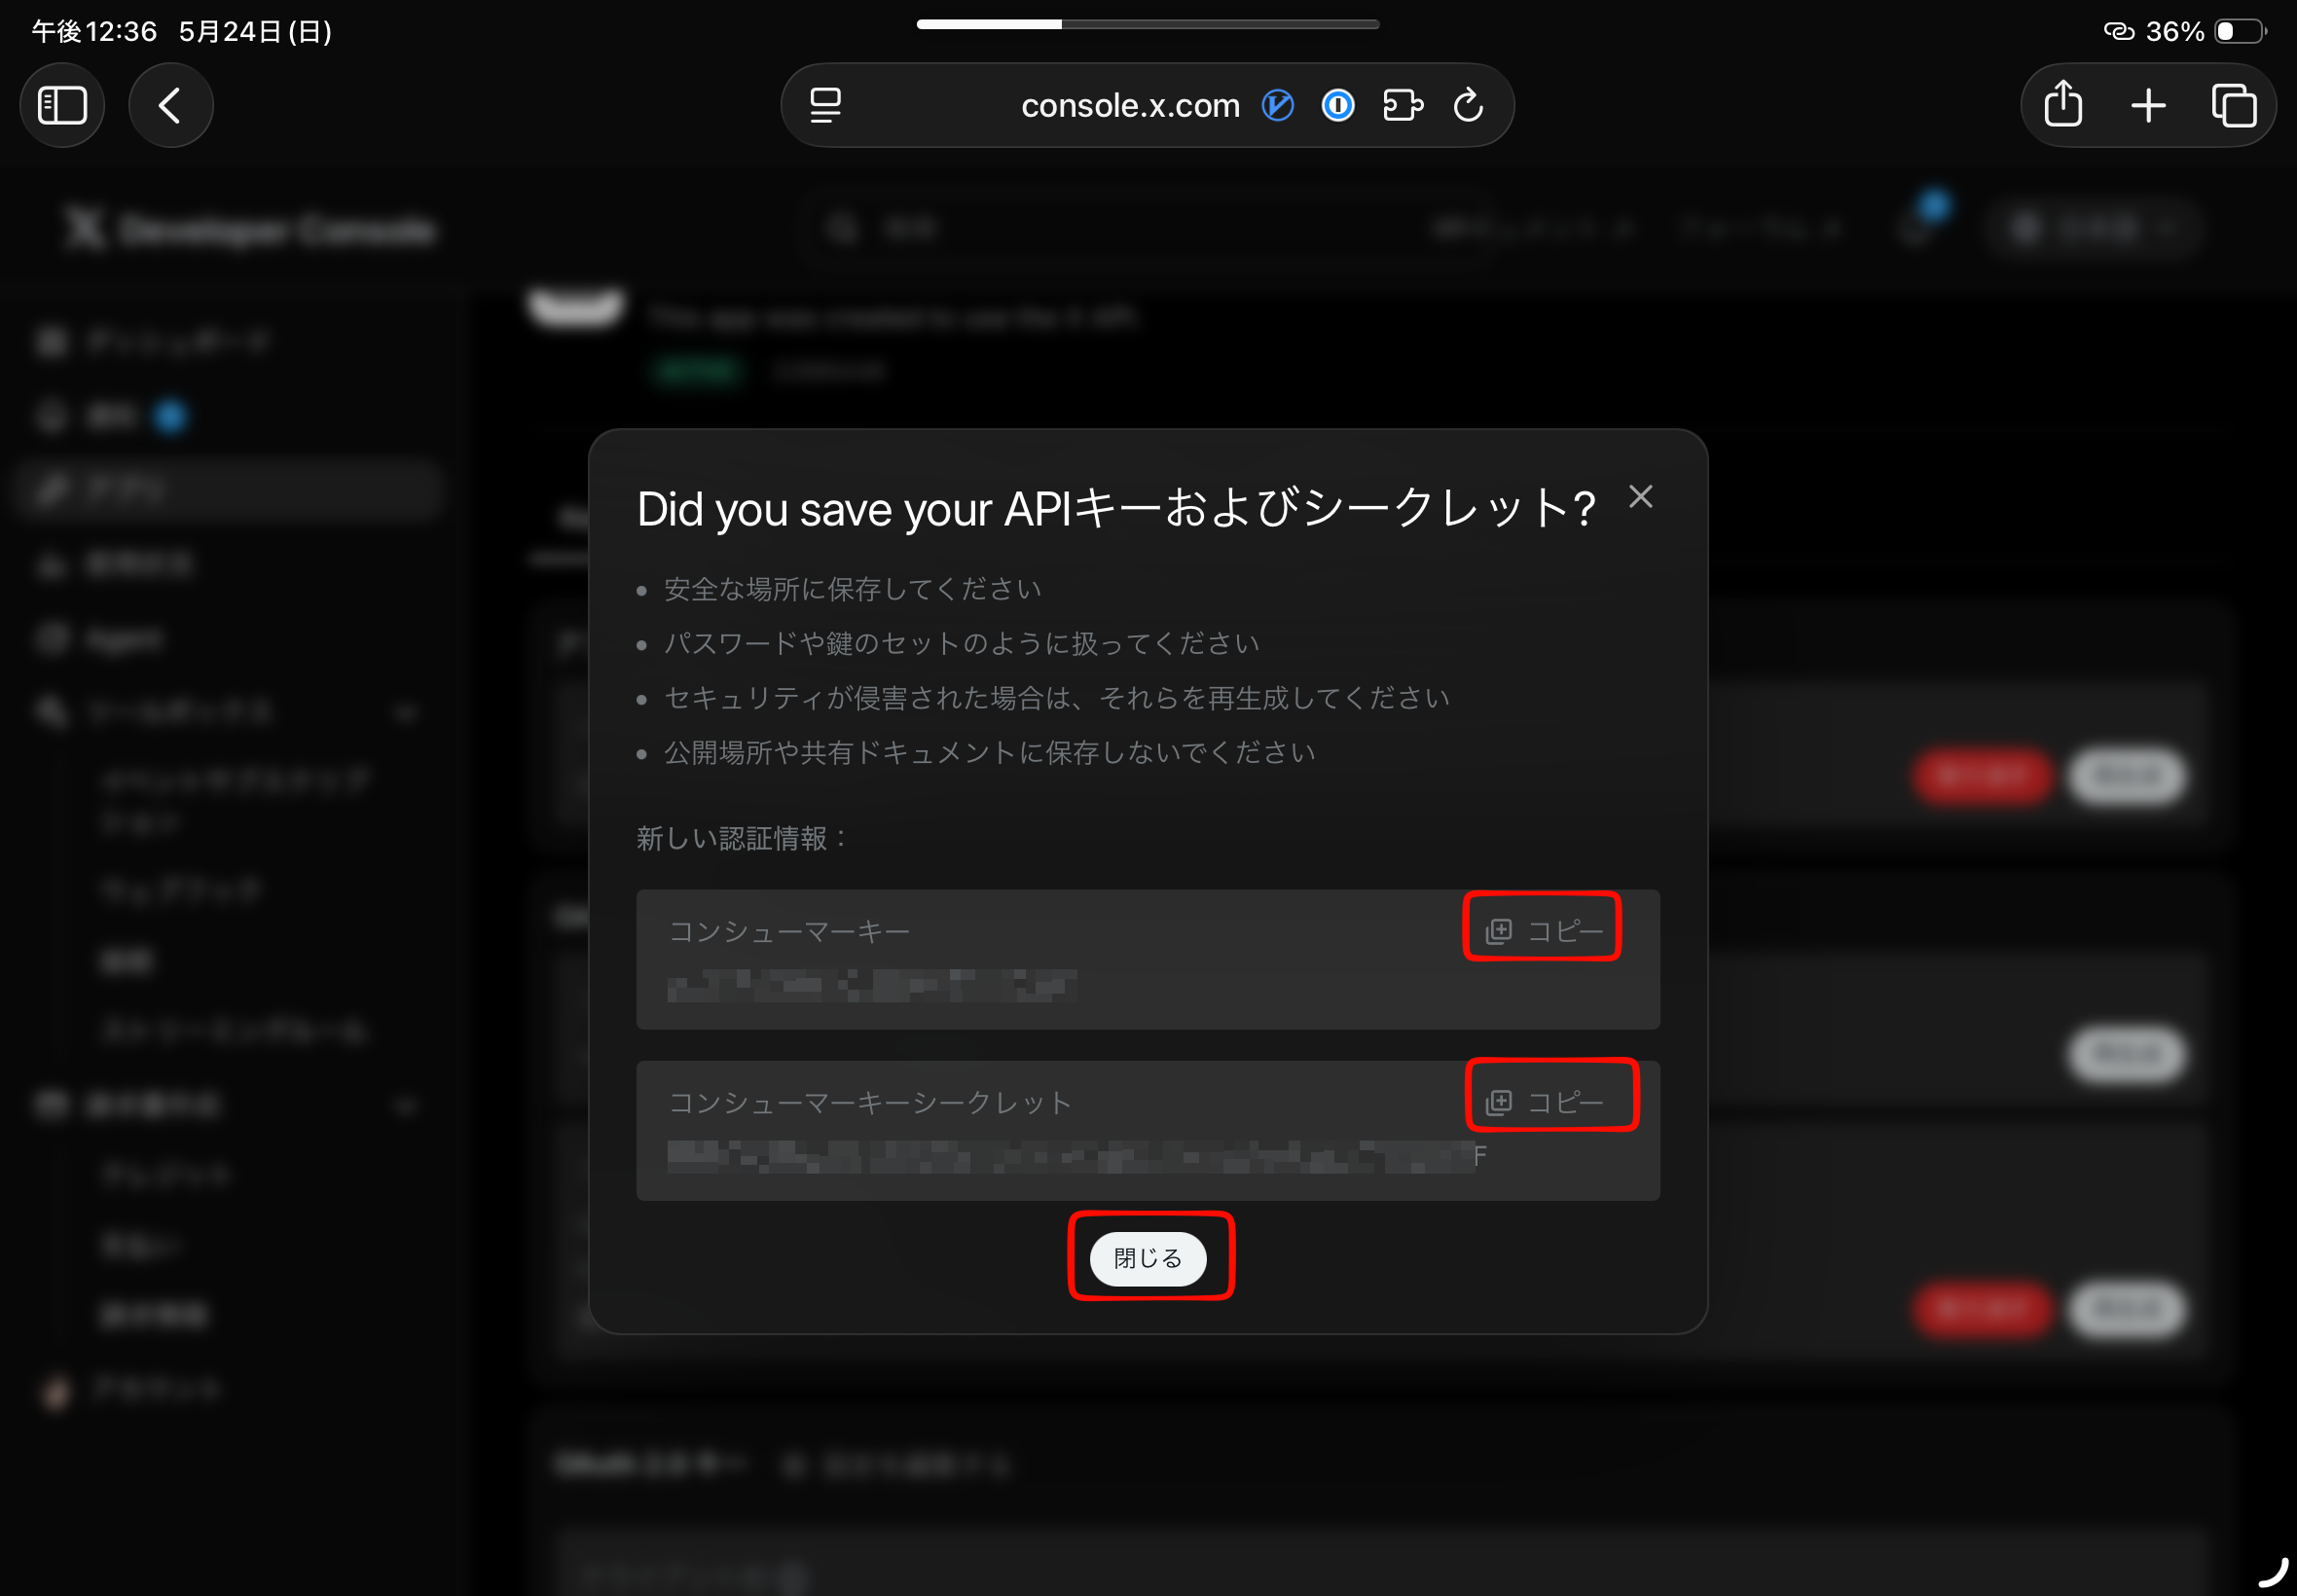Click the page loading progress bar
This screenshot has height=1596, width=2297.
1148,24
